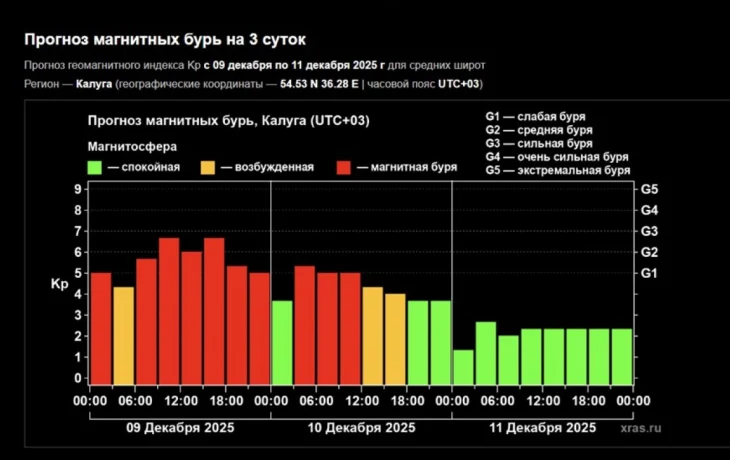Click the 'Kp' axis label

click(x=59, y=284)
